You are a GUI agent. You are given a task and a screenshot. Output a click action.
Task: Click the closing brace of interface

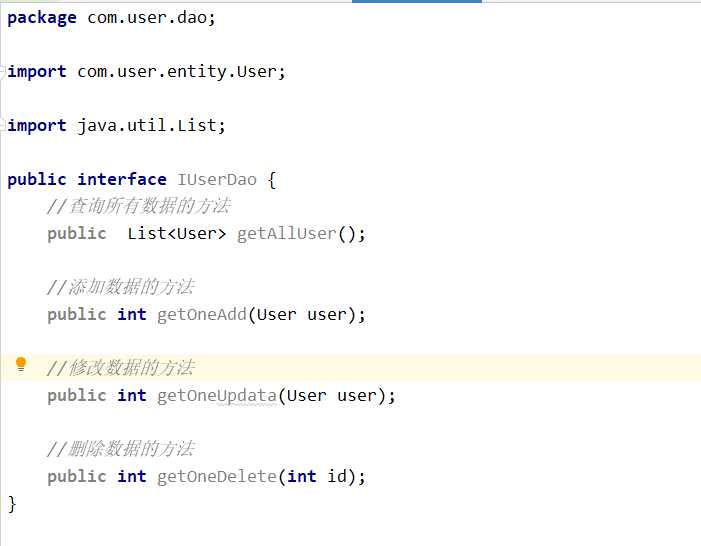click(x=12, y=504)
